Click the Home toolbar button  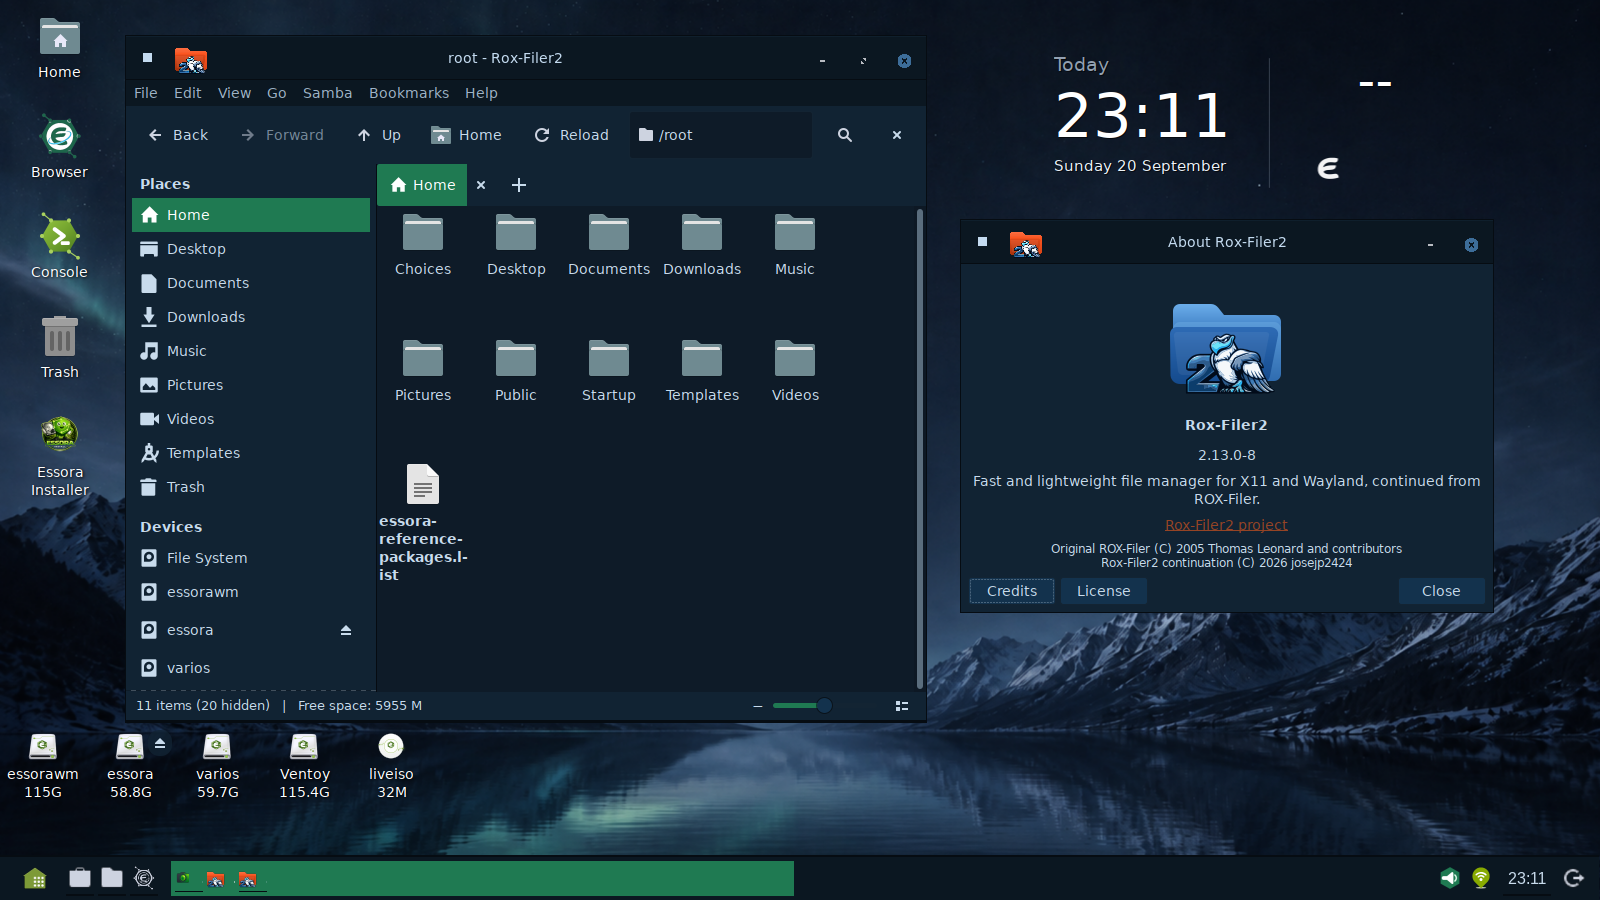pos(466,135)
